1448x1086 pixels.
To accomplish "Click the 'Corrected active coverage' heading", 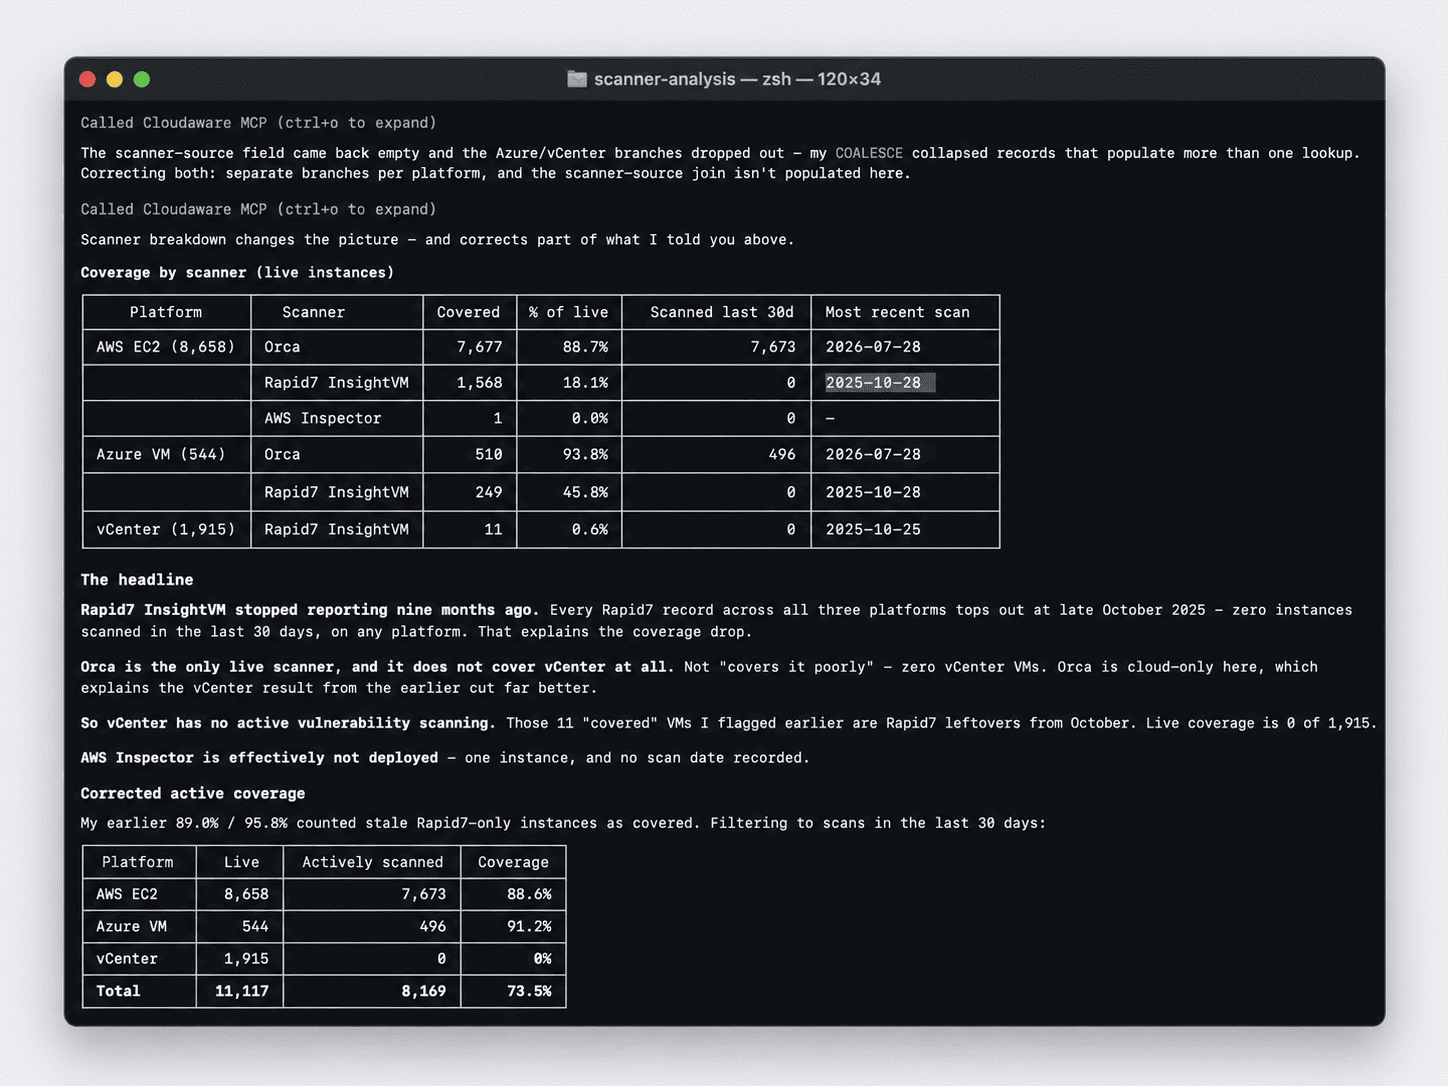I will point(193,793).
